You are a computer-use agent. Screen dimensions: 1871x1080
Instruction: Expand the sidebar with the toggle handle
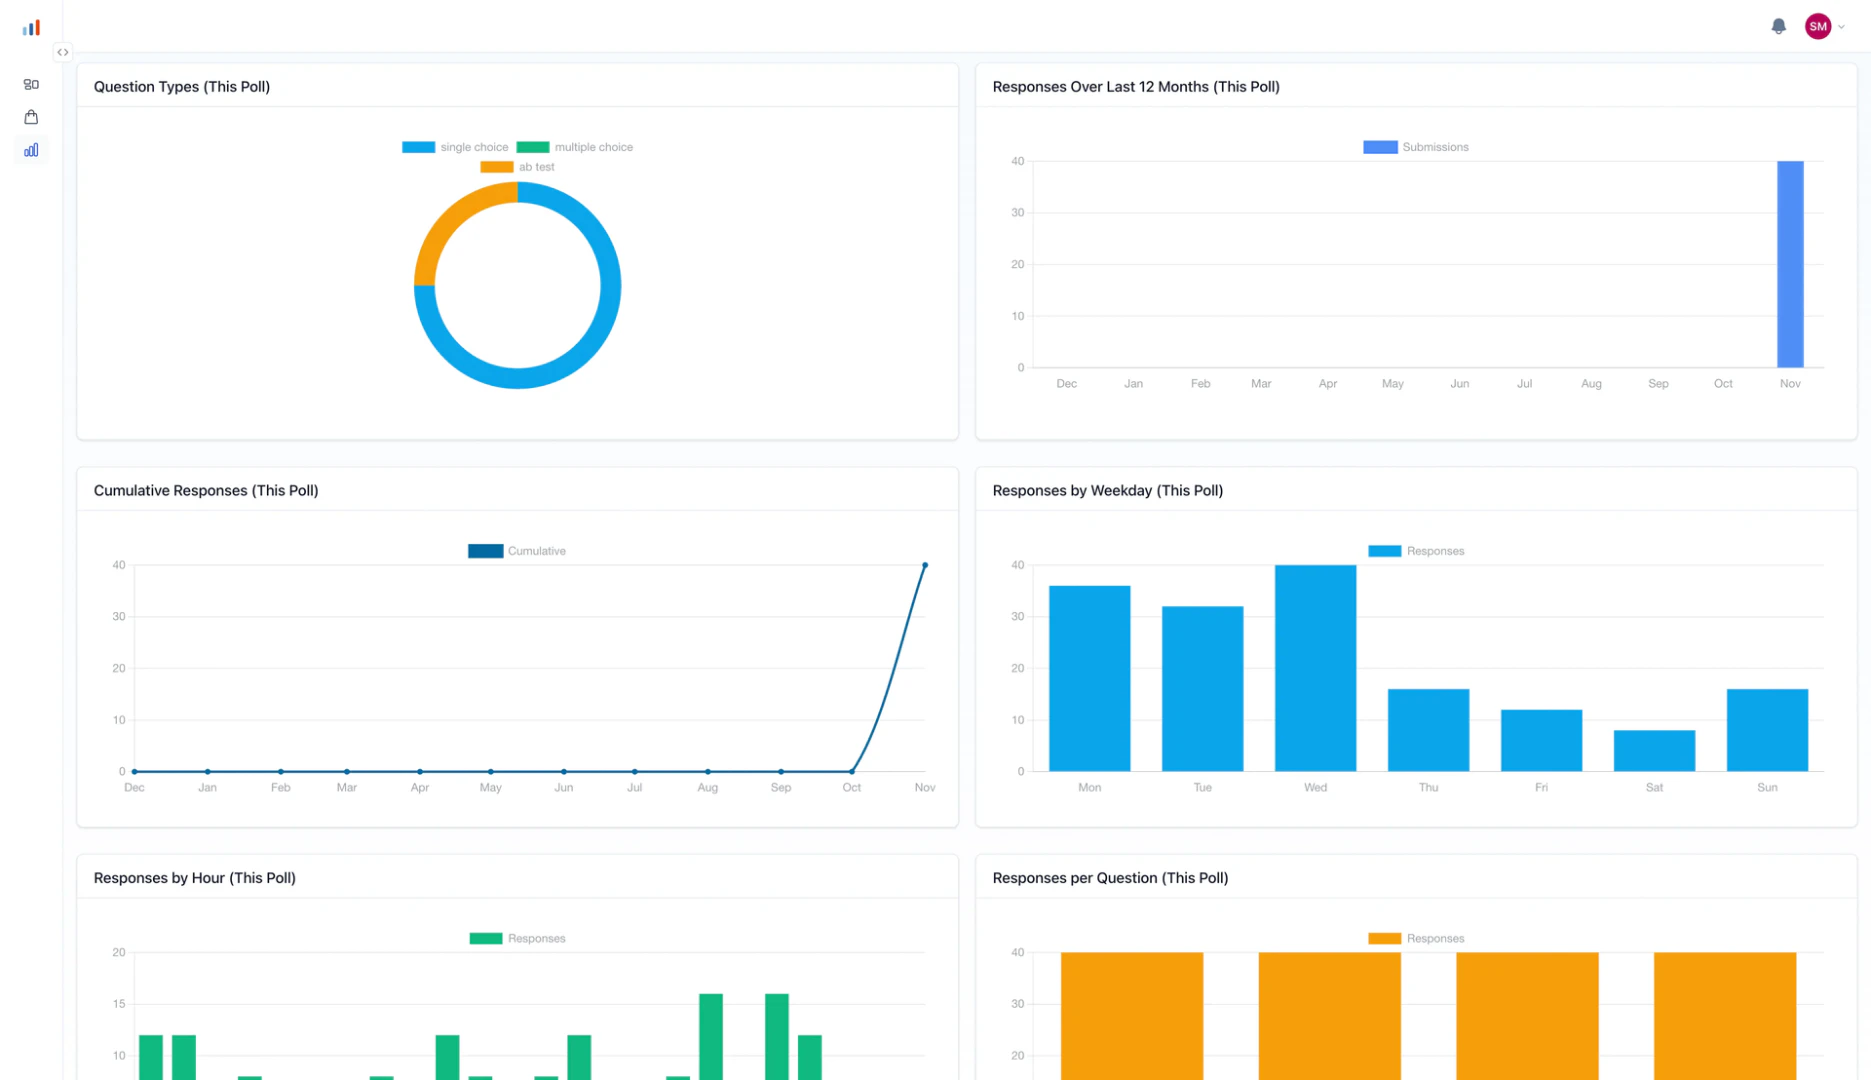pyautogui.click(x=63, y=52)
